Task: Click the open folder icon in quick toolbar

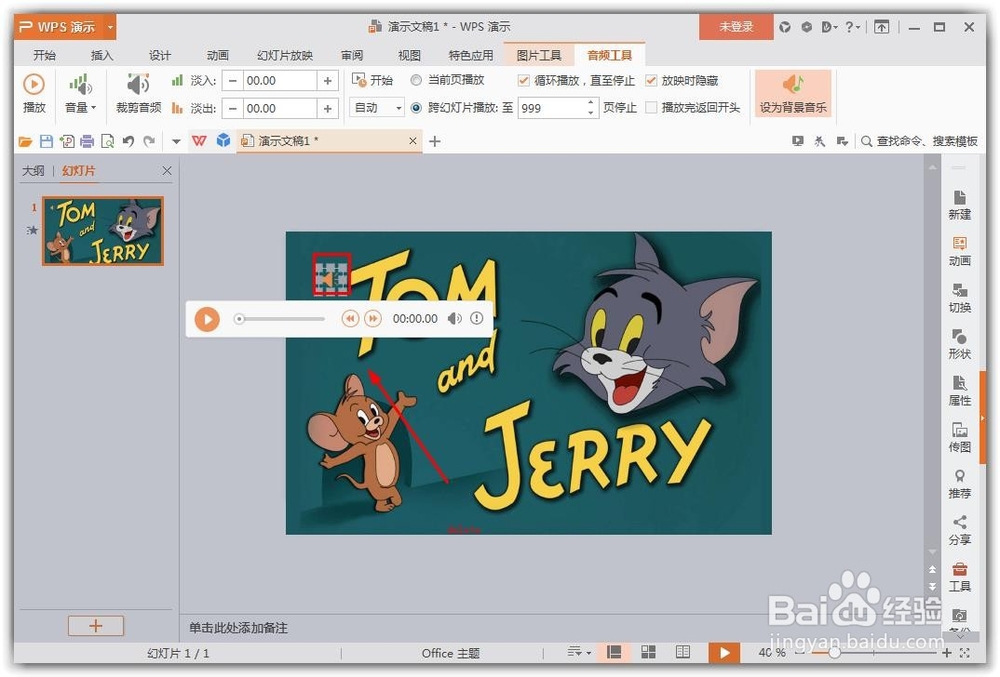Action: click(26, 141)
